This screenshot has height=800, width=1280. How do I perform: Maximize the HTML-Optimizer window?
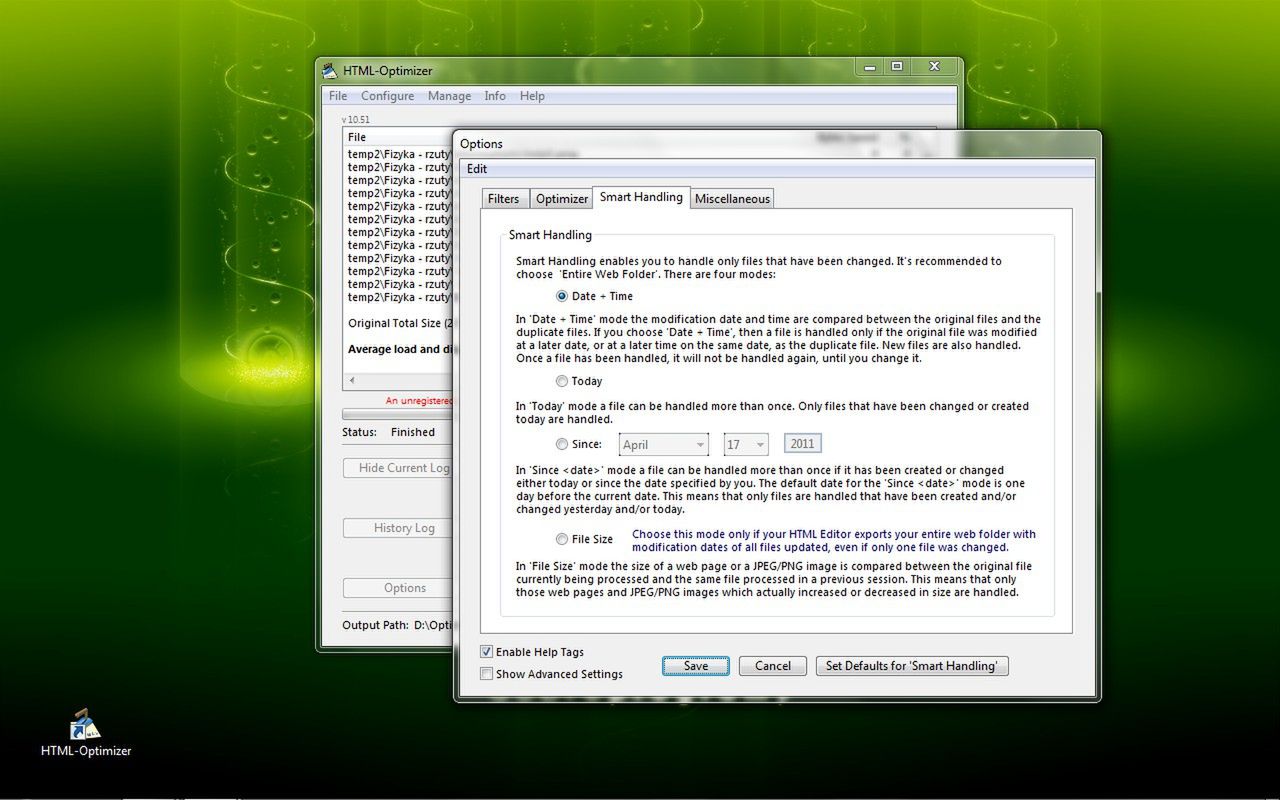897,67
